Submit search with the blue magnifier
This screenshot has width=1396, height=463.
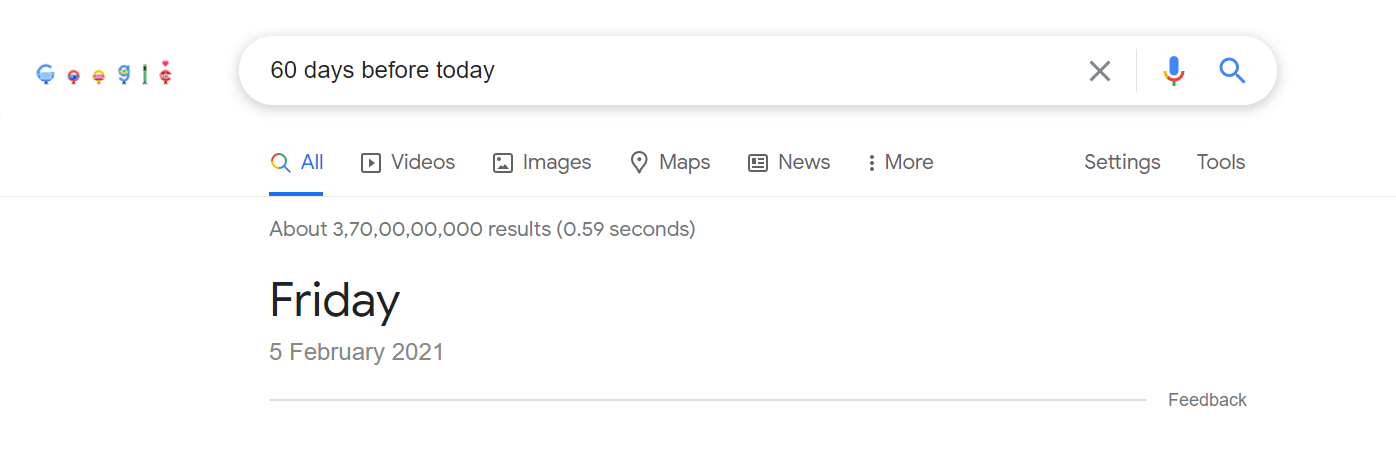[1232, 71]
